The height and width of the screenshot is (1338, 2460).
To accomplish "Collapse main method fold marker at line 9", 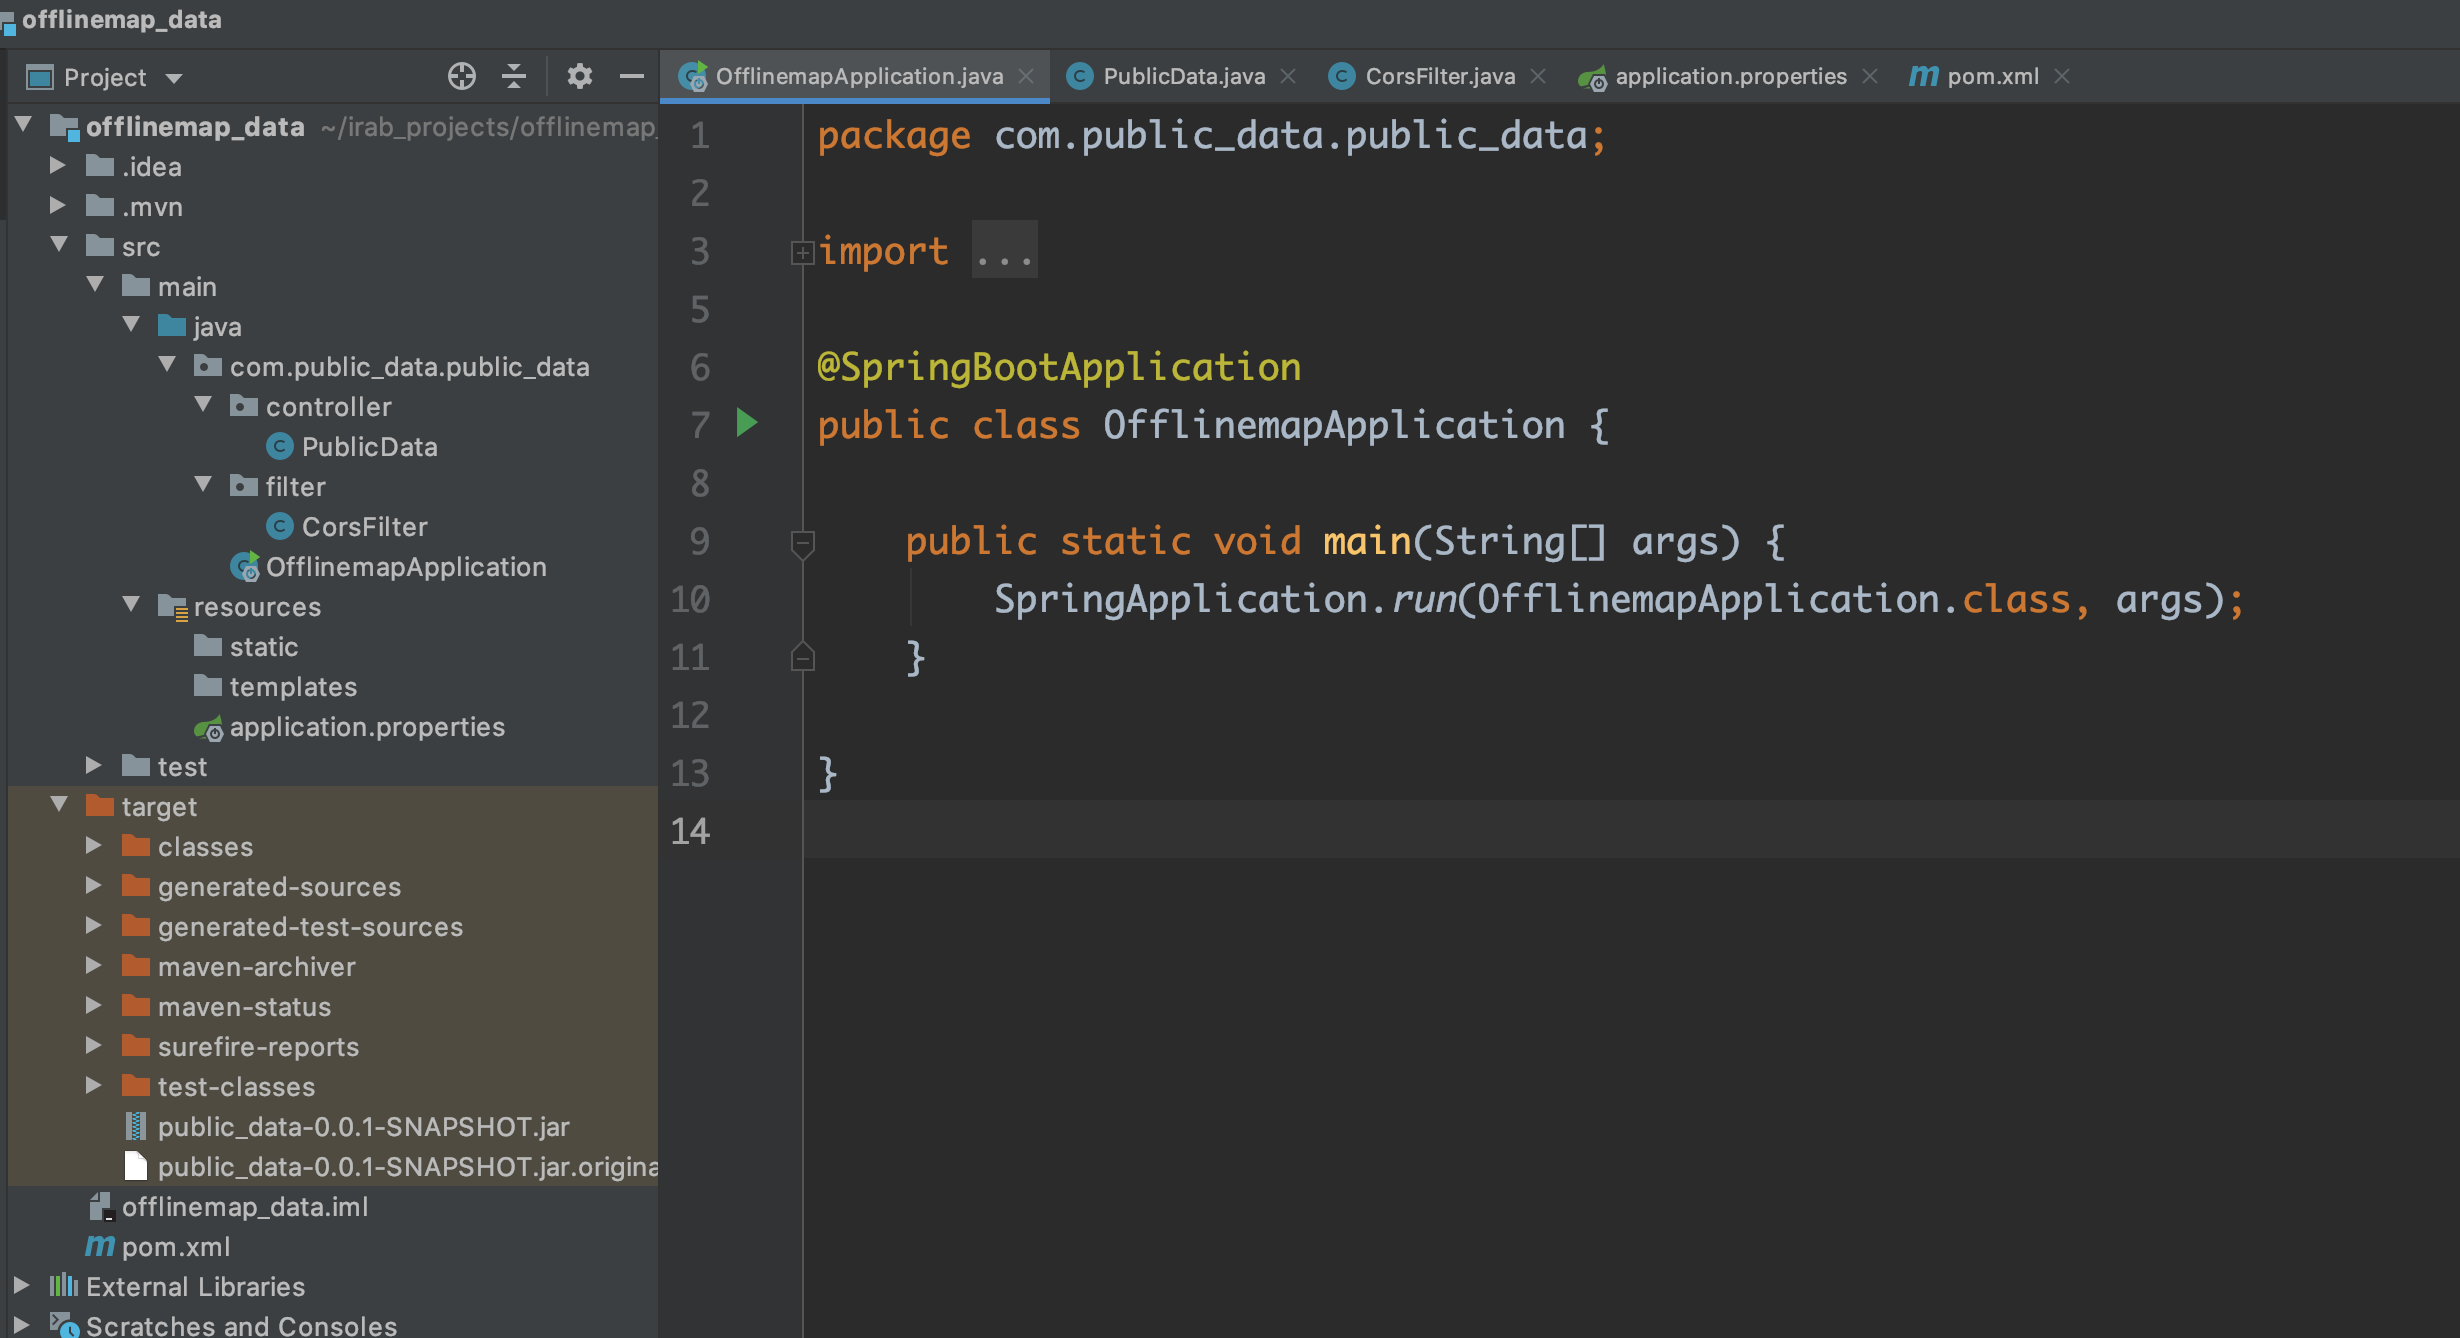I will (x=802, y=543).
